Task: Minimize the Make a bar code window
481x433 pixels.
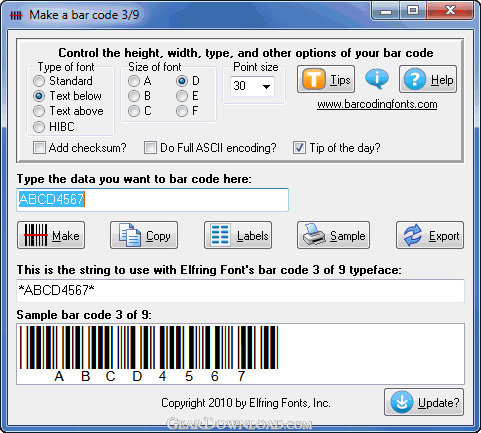Action: 386,11
